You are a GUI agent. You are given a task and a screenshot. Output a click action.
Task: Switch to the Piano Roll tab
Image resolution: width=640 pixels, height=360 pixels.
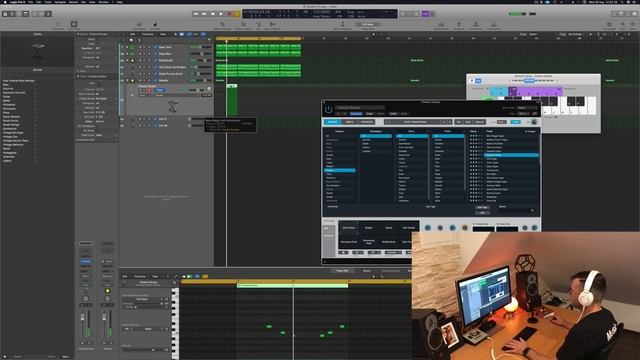pyautogui.click(x=342, y=271)
